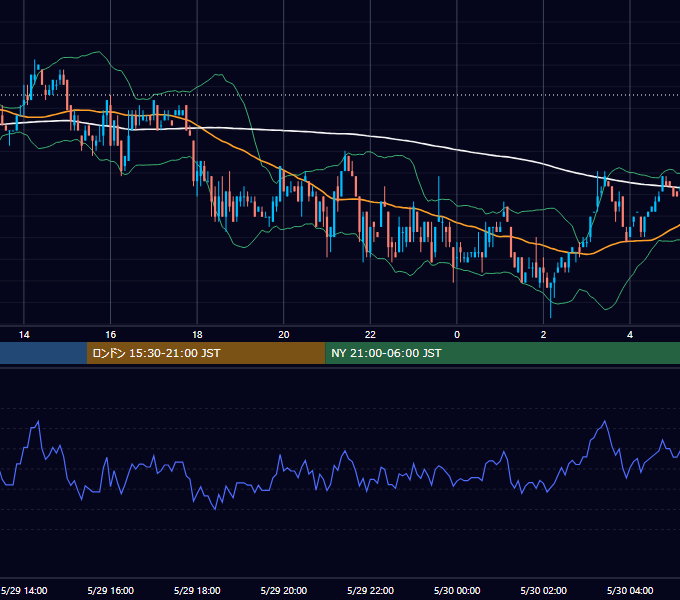Click the 5/29 20:00 date label
The height and width of the screenshot is (600, 680).
[284, 590]
